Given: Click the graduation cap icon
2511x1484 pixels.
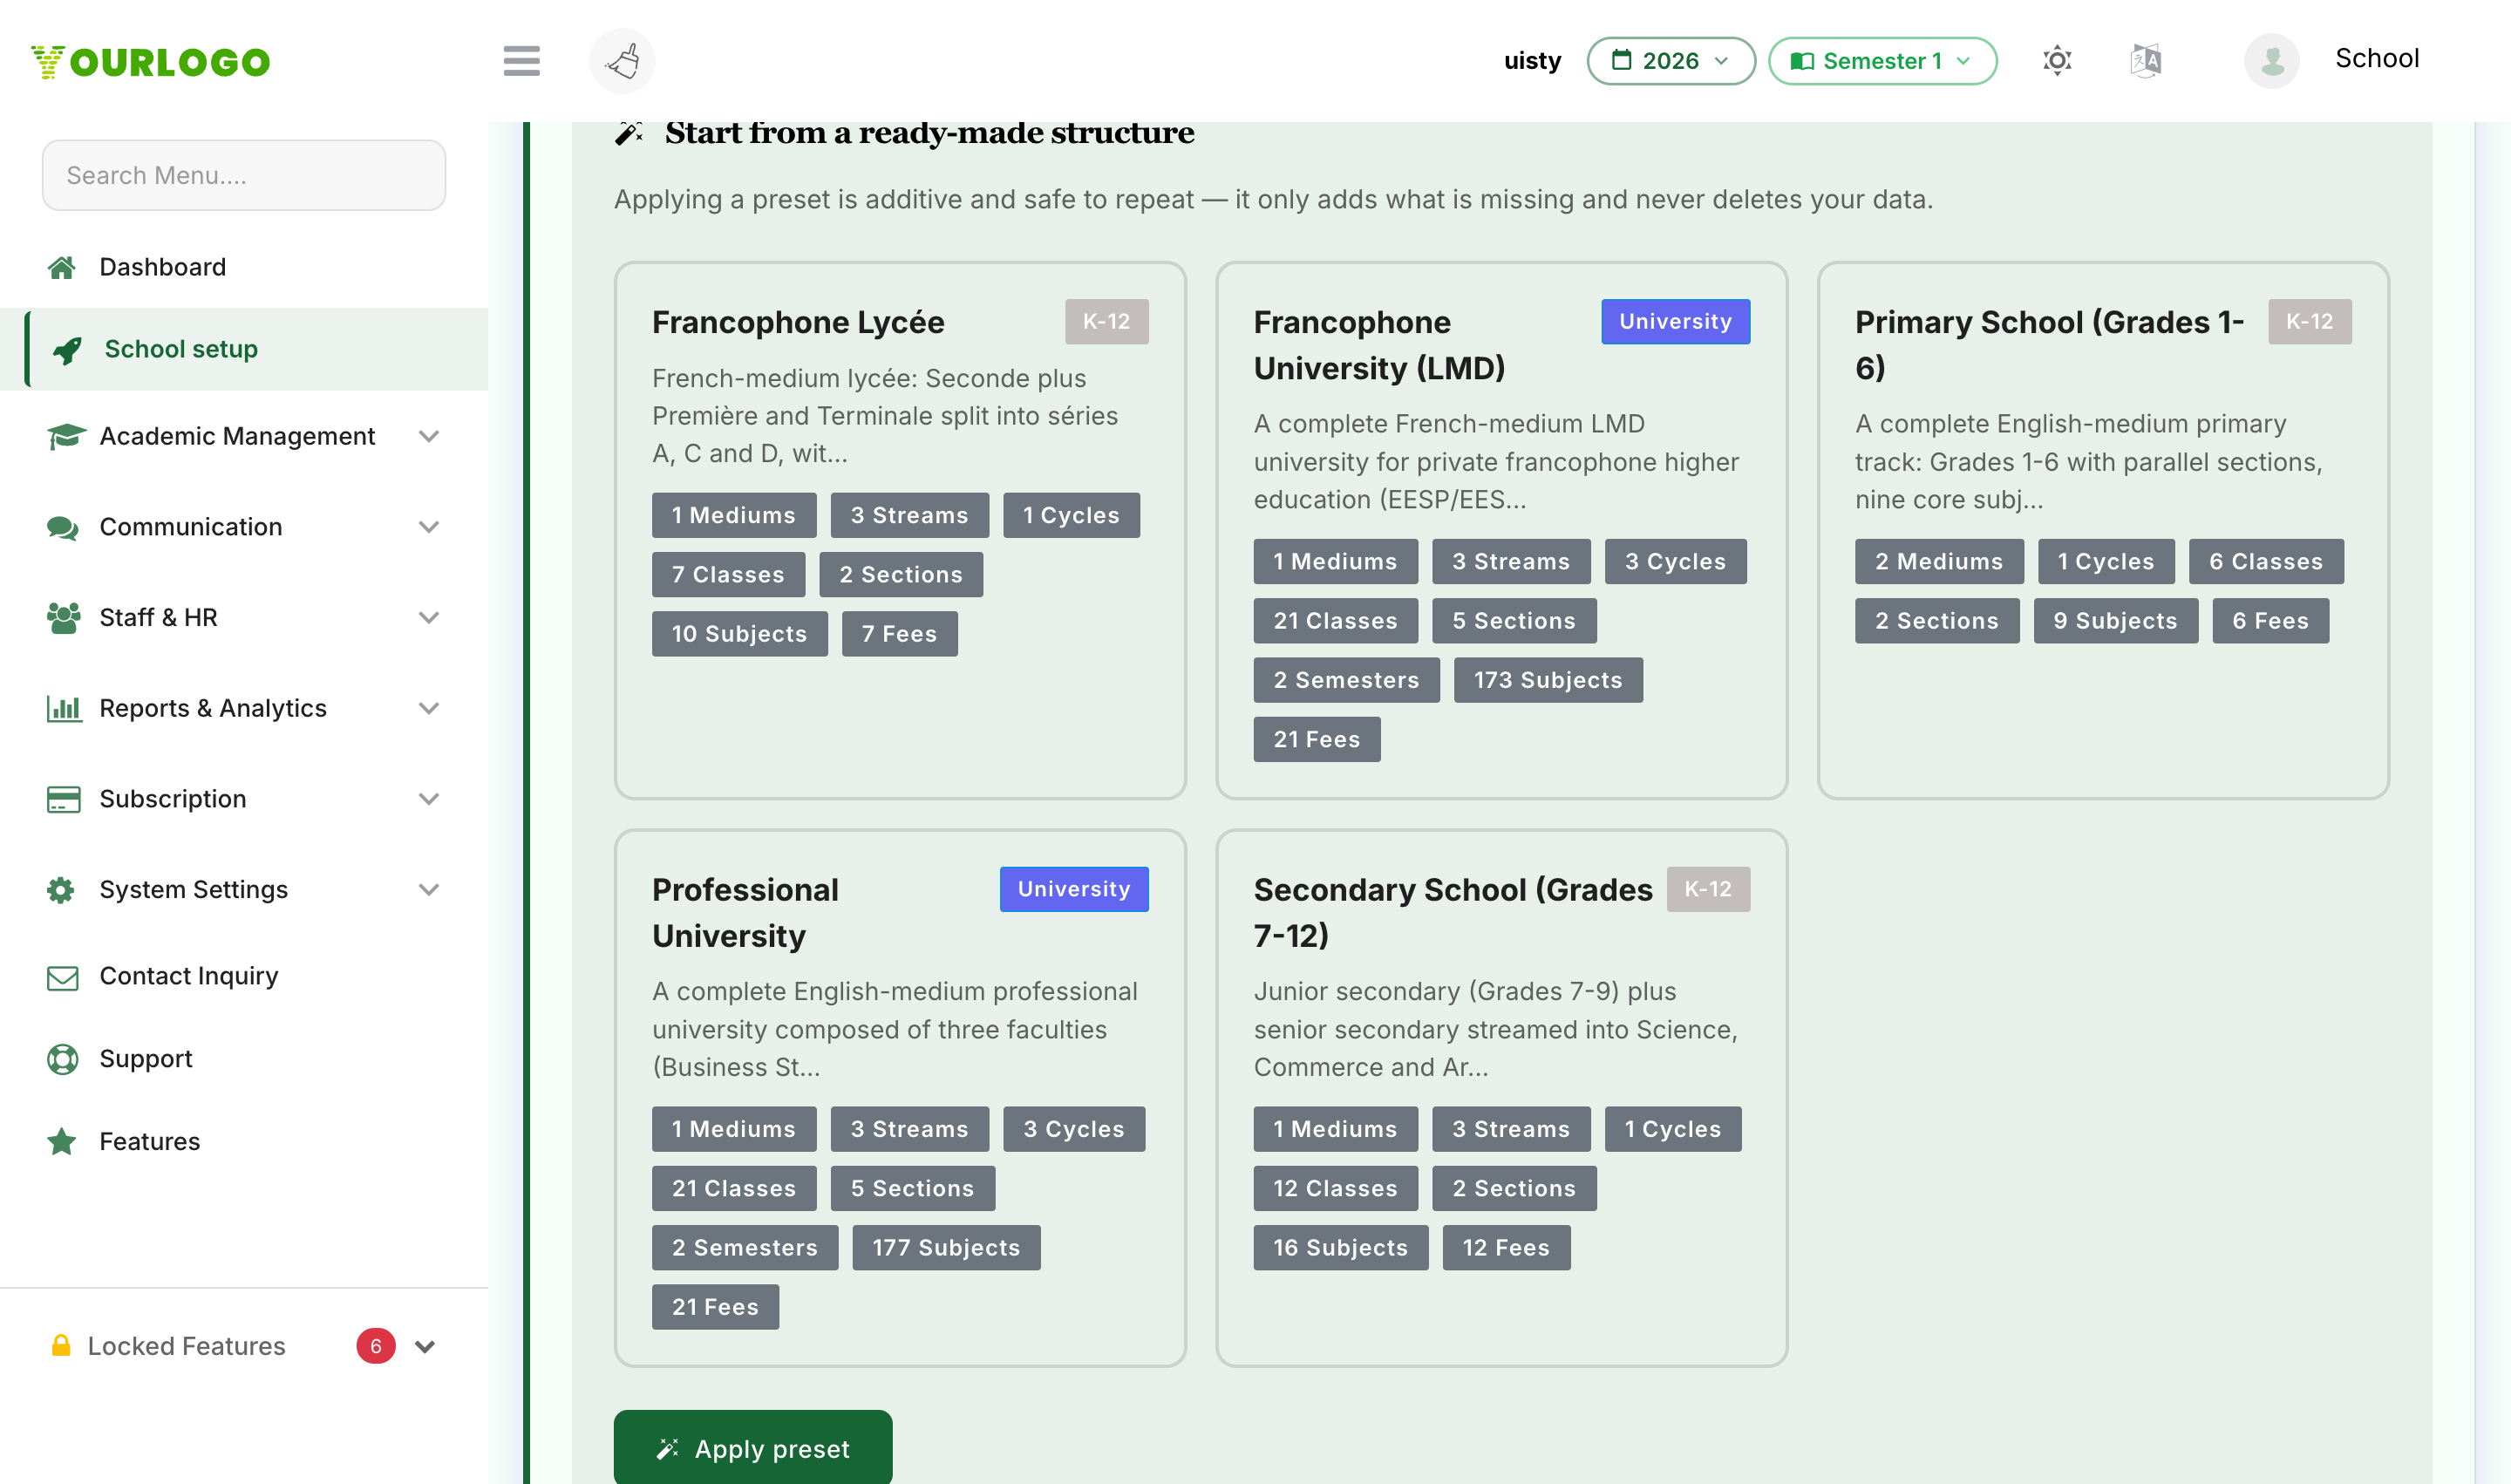Looking at the screenshot, I should coord(65,436).
